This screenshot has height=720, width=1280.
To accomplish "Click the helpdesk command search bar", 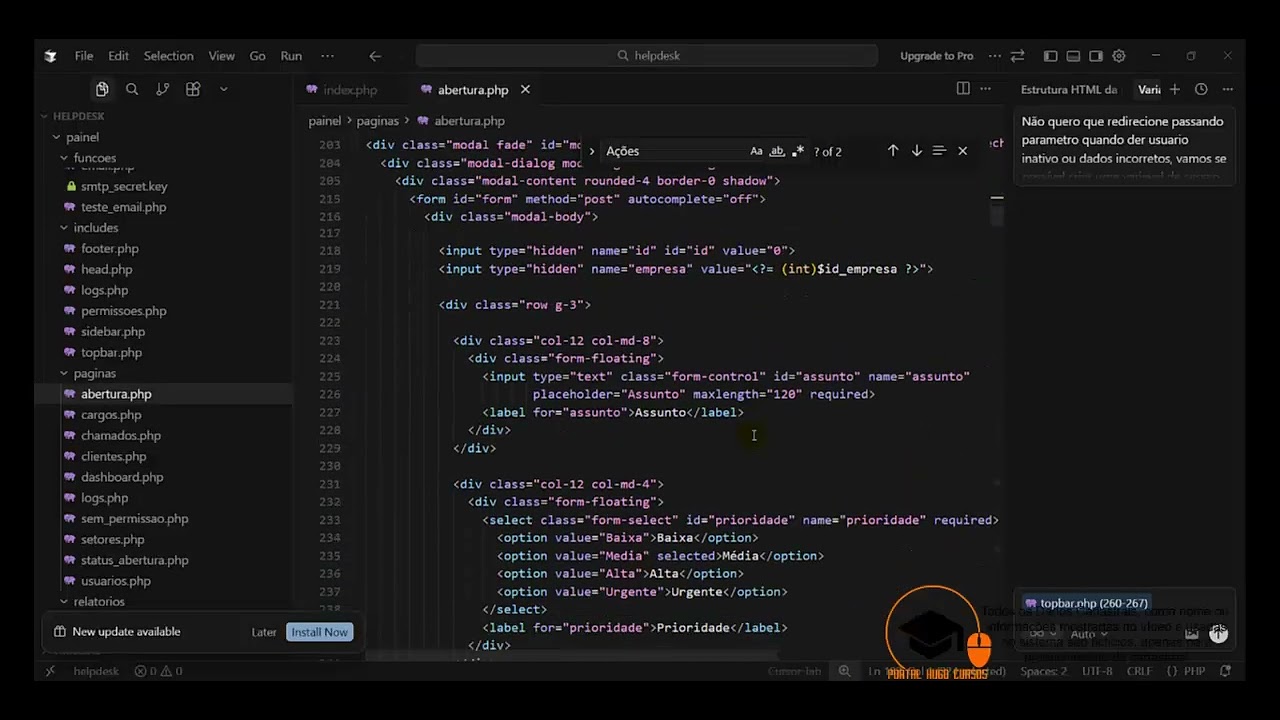I will tap(647, 56).
